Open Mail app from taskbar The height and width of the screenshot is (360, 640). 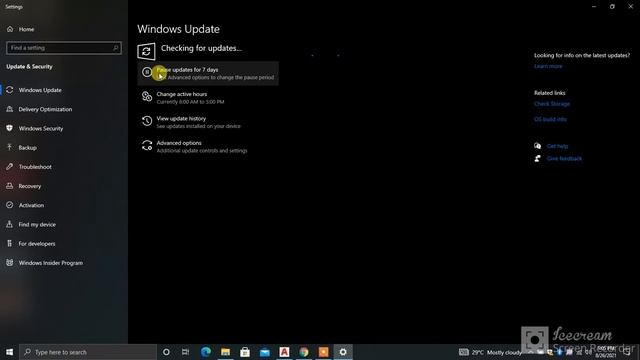264,352
